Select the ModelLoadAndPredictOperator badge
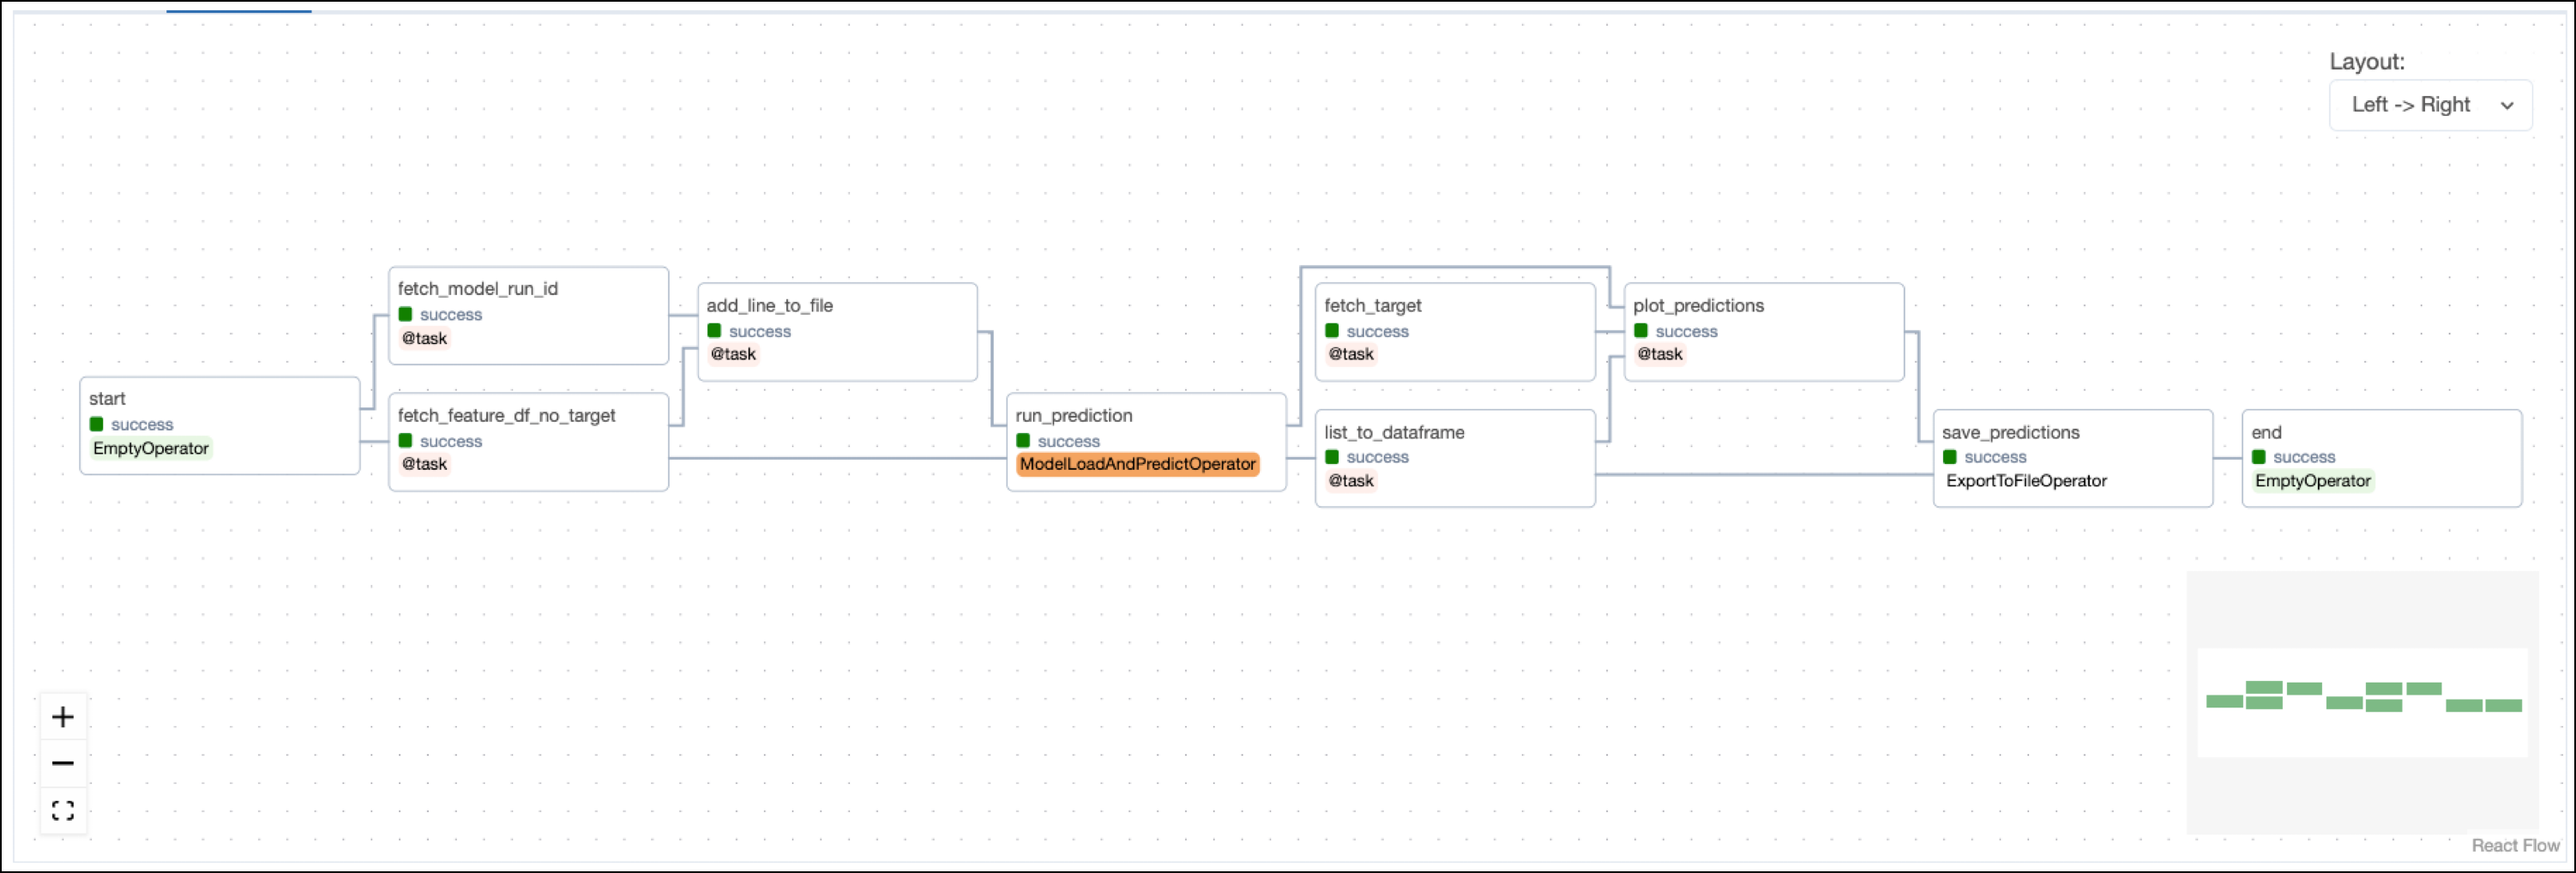 pos(1138,464)
